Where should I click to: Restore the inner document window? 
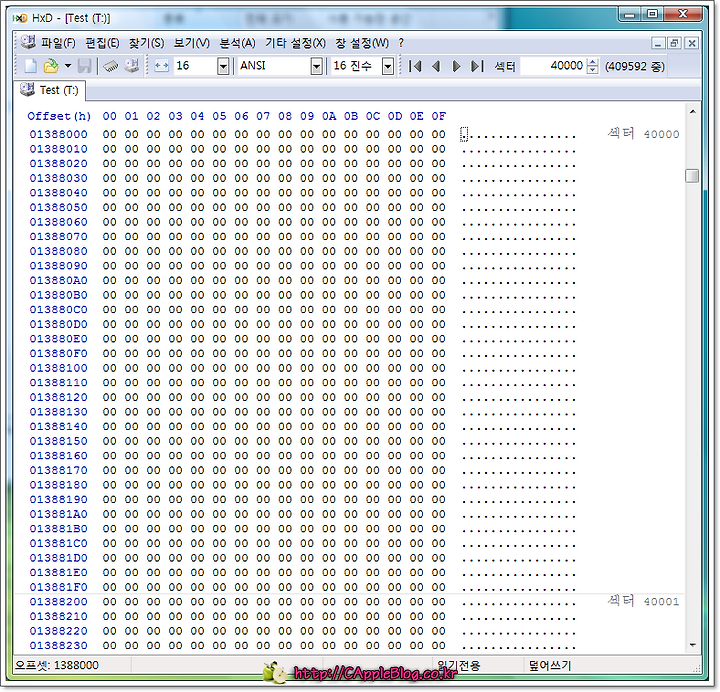tap(674, 43)
